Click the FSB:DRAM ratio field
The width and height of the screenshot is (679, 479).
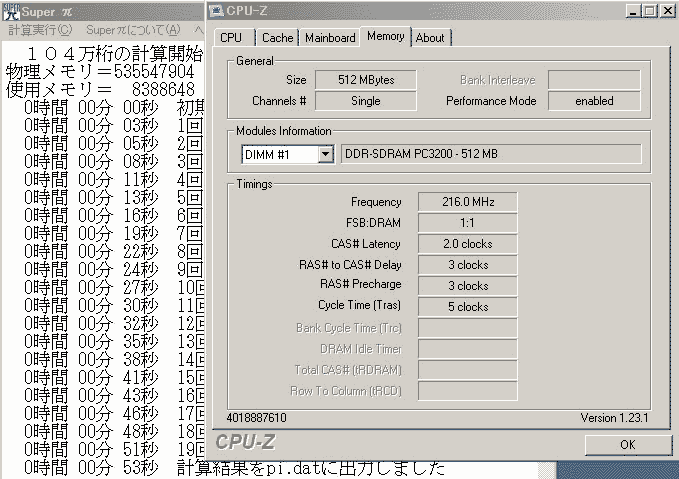click(467, 223)
